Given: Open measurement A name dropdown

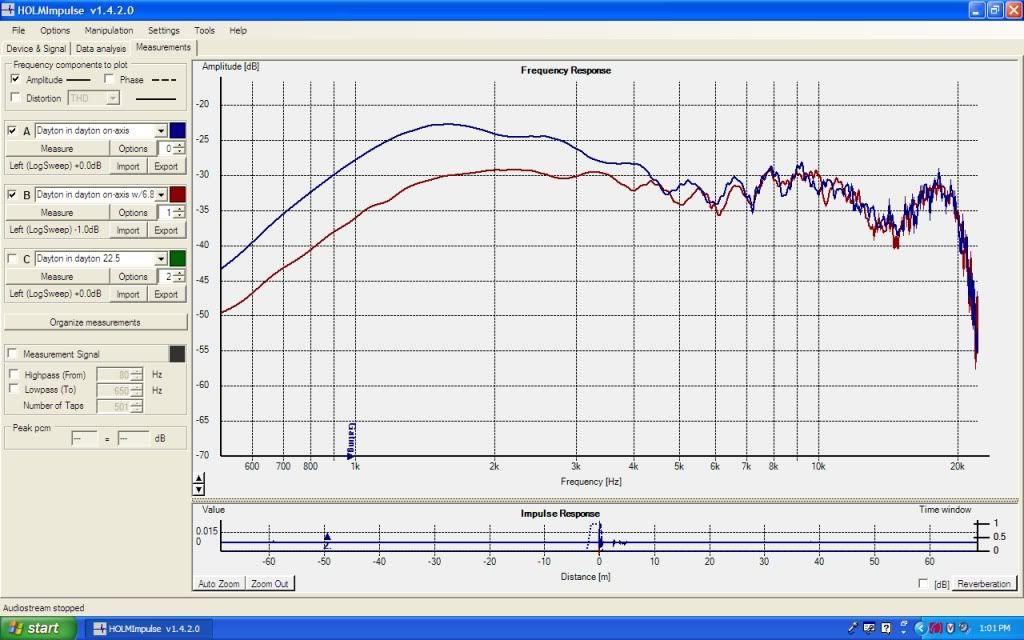Looking at the screenshot, I should (160, 131).
